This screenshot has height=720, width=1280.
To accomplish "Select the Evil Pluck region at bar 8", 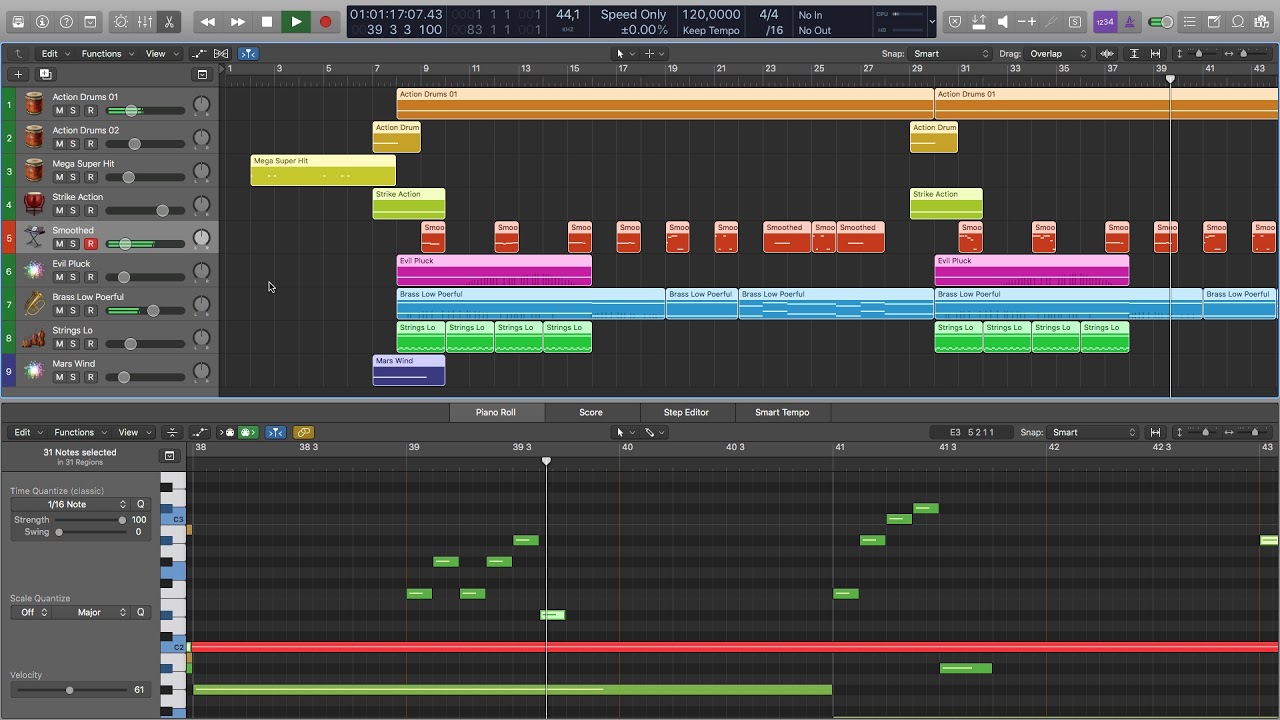I will pos(494,270).
